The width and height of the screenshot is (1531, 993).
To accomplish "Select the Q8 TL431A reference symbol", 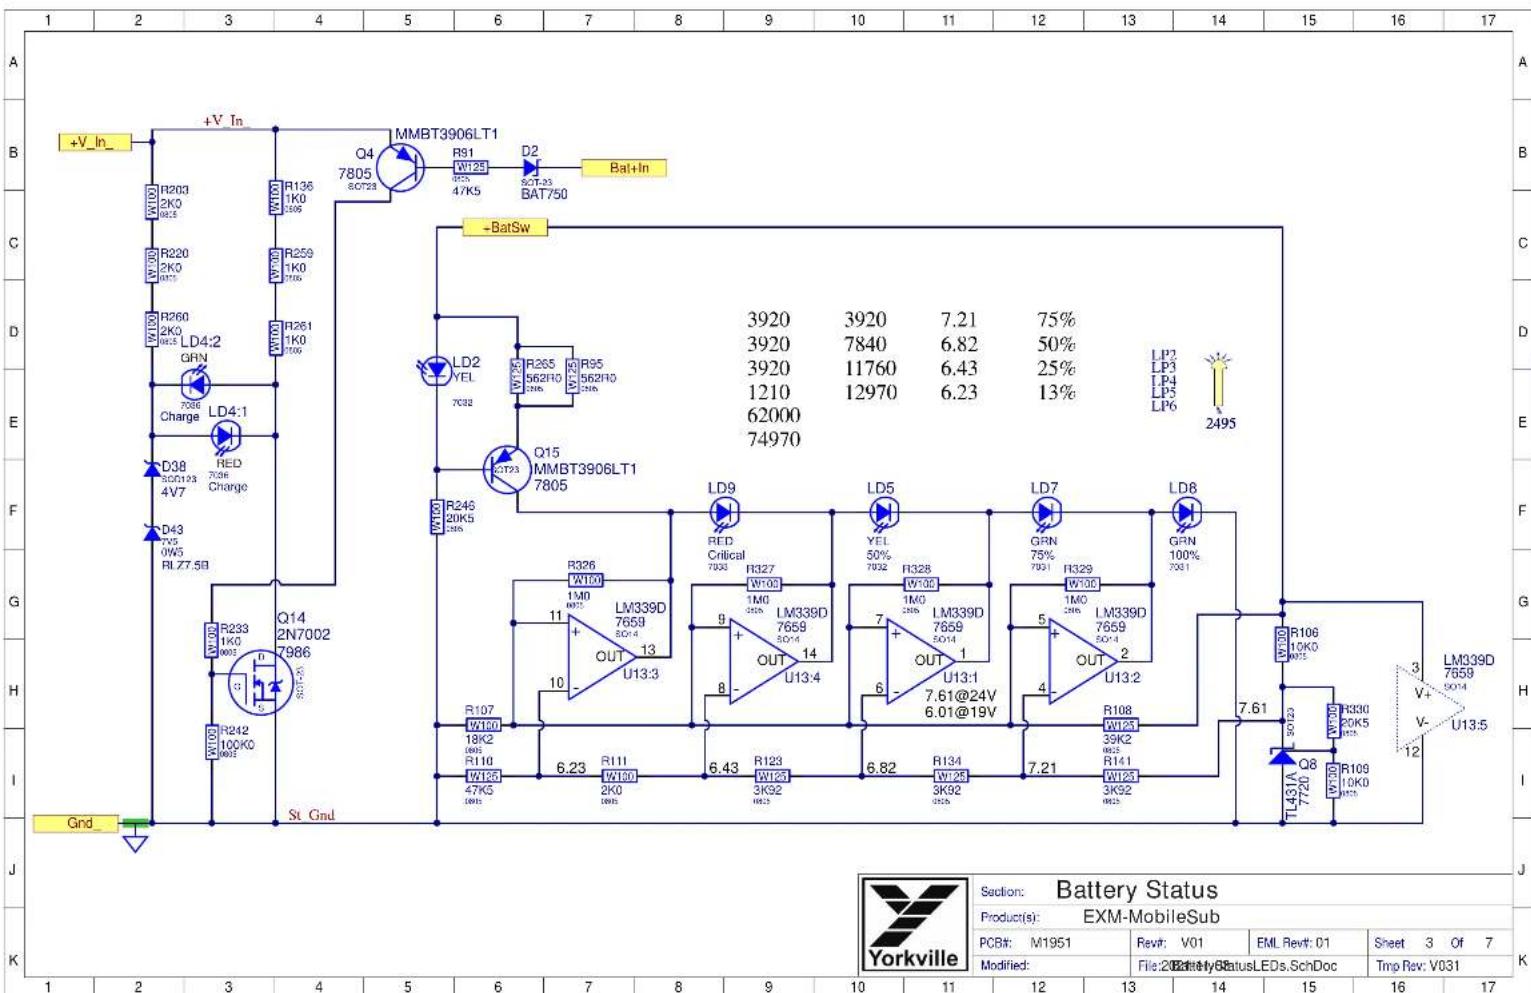I will [x=1283, y=757].
